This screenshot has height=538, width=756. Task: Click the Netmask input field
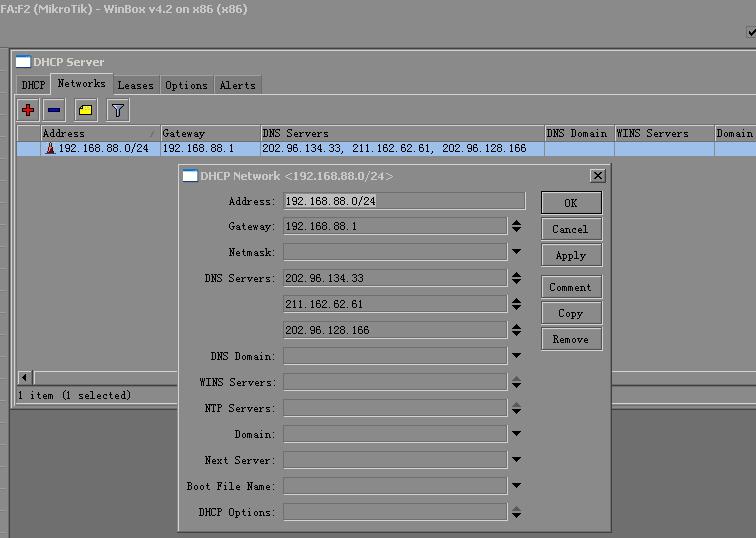pyautogui.click(x=395, y=252)
